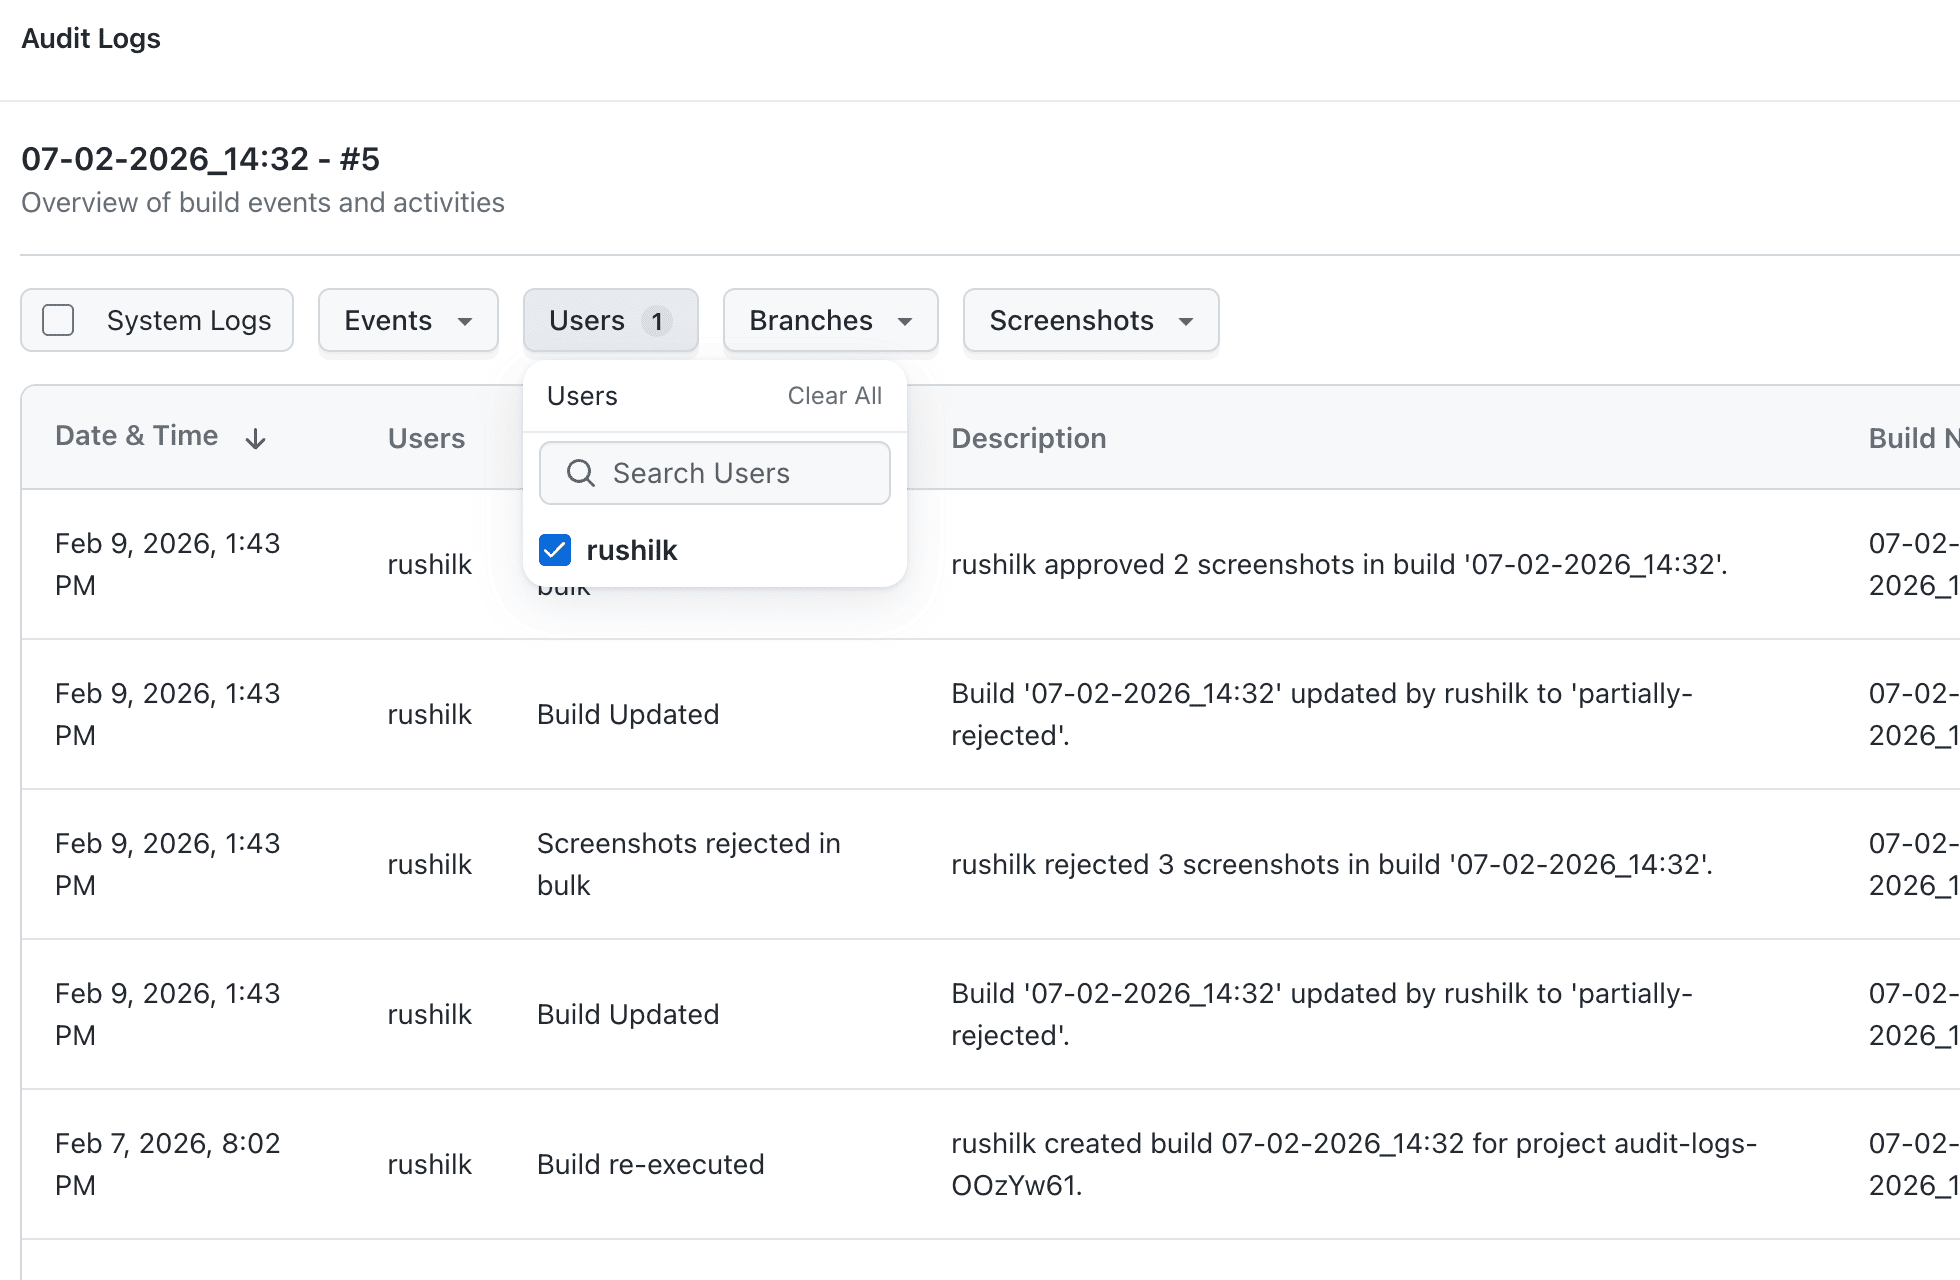Click the Date & Time sort arrow

(x=256, y=438)
